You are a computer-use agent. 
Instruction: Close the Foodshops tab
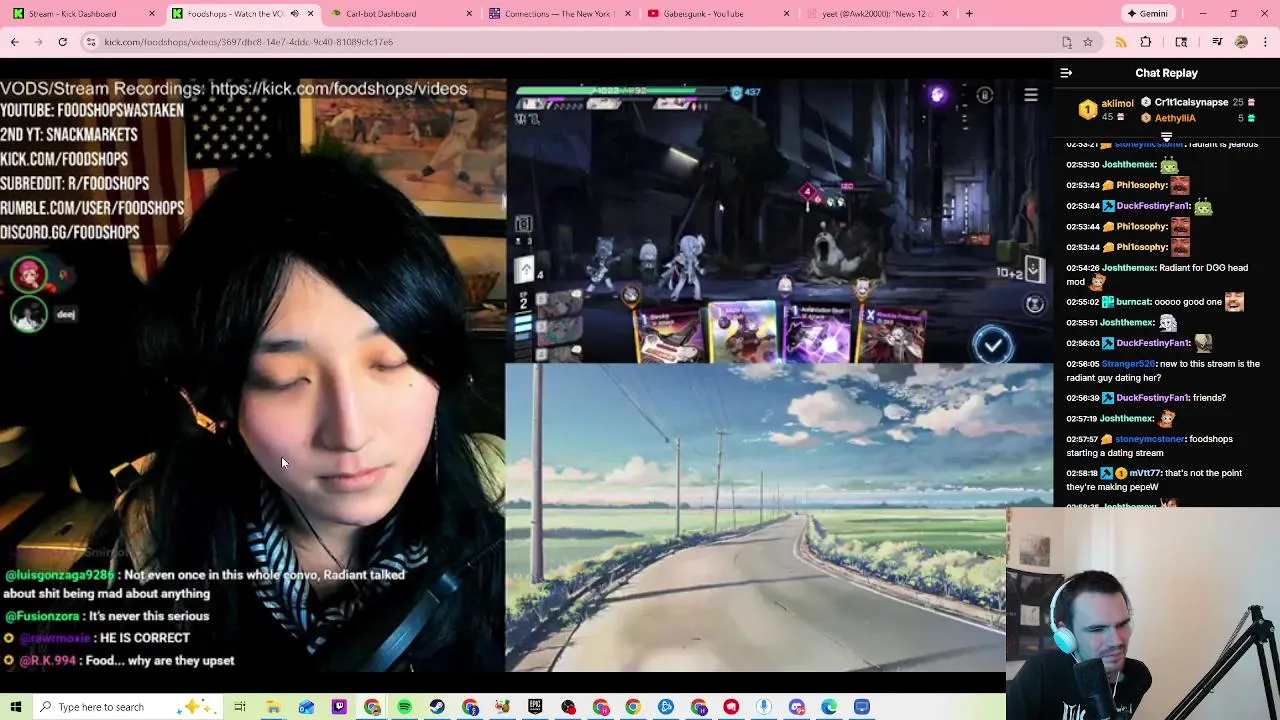click(x=310, y=14)
